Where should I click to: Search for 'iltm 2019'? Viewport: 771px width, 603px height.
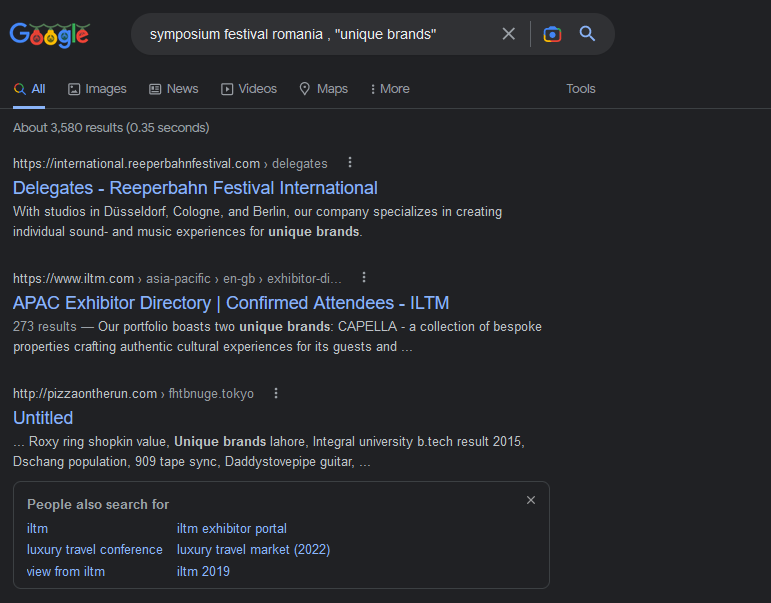coord(203,572)
